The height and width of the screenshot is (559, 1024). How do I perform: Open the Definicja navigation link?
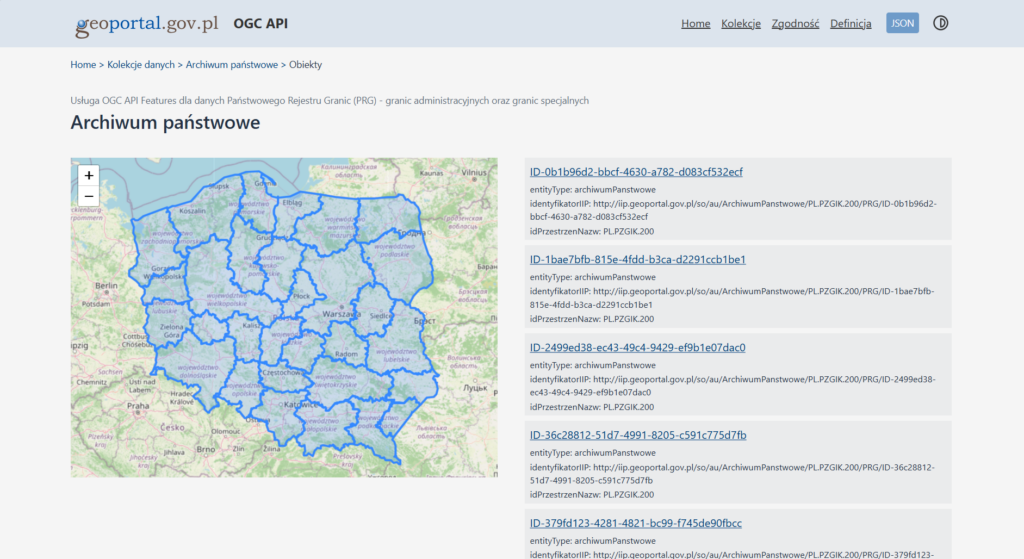(x=850, y=24)
